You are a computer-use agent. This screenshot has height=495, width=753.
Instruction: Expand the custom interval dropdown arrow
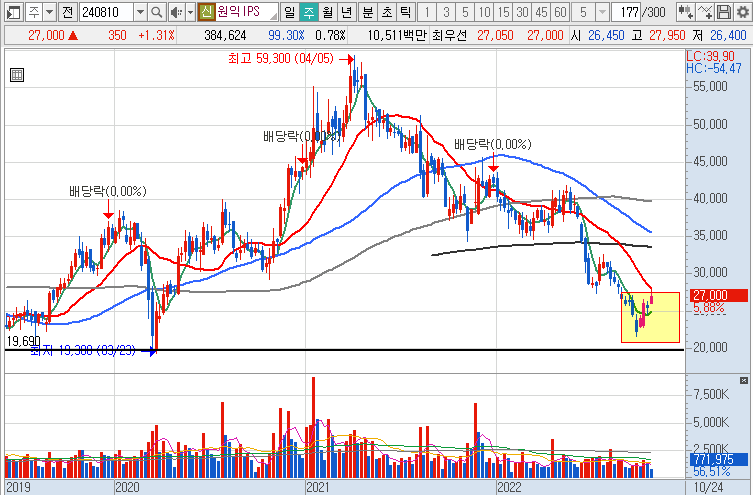[602, 12]
